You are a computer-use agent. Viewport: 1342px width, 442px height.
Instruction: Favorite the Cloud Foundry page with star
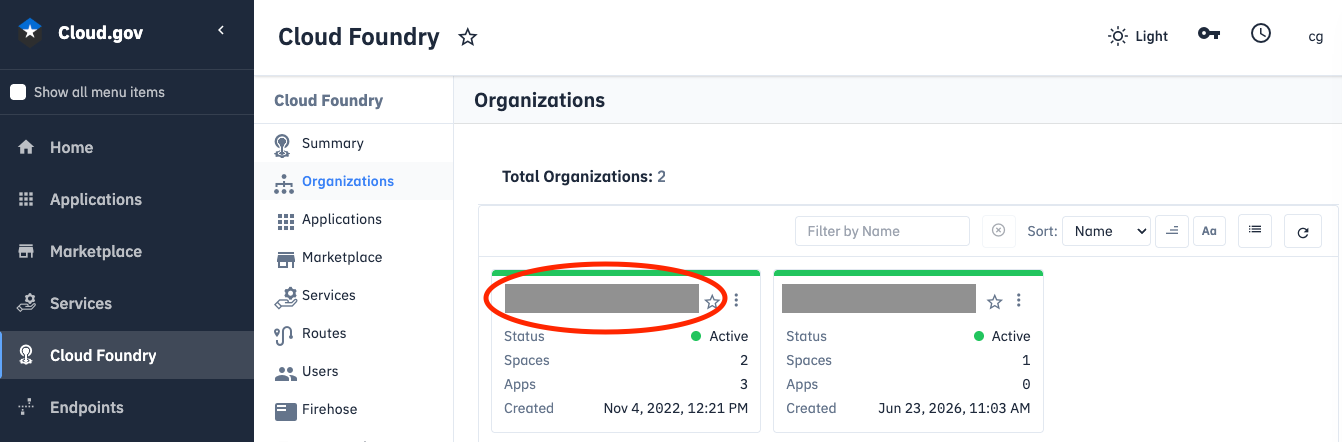coord(467,37)
